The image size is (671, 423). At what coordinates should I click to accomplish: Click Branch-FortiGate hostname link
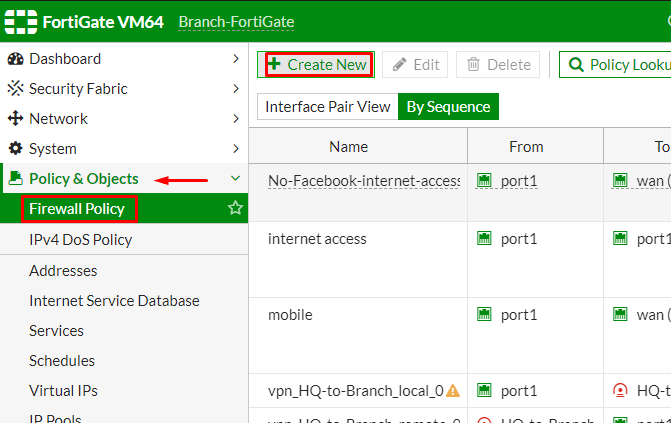[236, 21]
